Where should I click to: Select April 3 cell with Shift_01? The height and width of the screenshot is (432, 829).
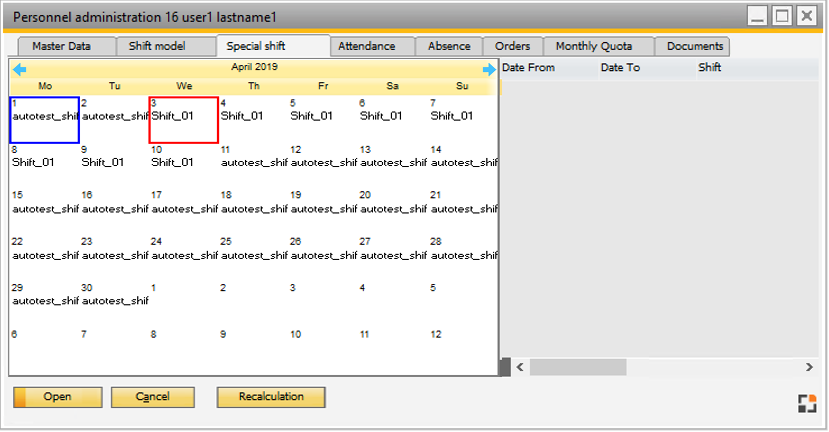pos(183,119)
